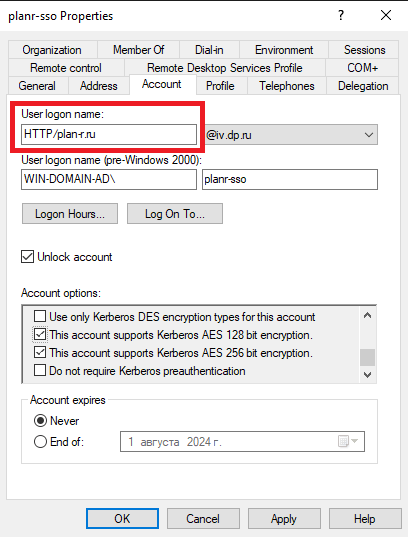Click the expiry date field showing августа 2024
Image resolution: width=408 pixels, height=537 pixels.
tap(242, 442)
